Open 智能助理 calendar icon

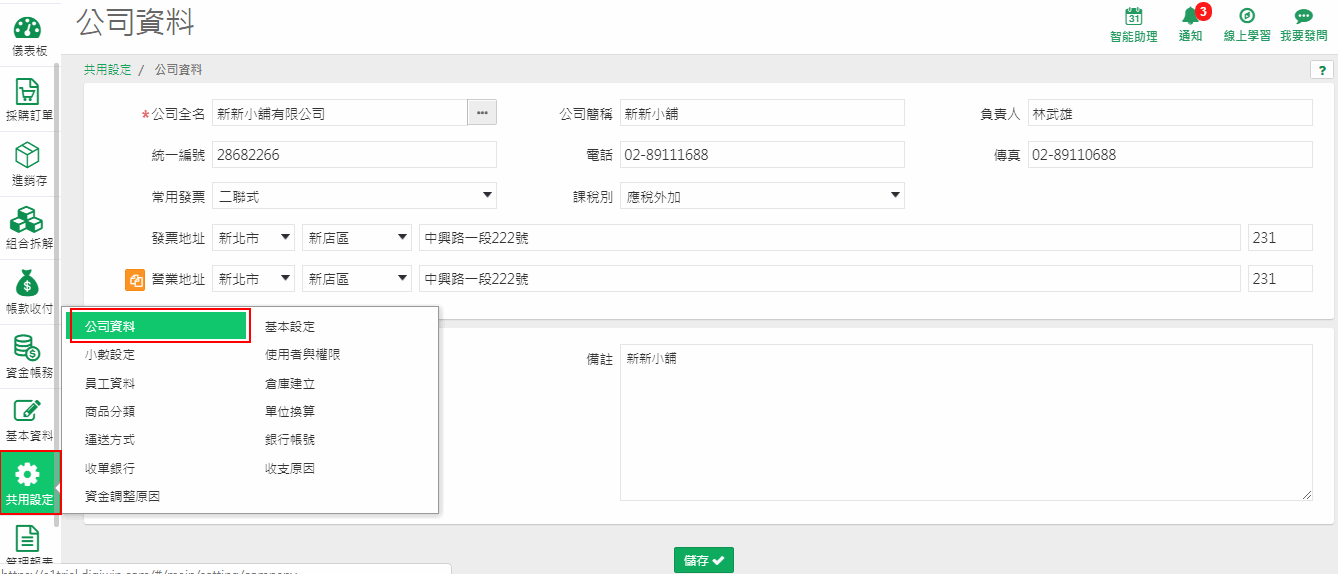(1134, 16)
